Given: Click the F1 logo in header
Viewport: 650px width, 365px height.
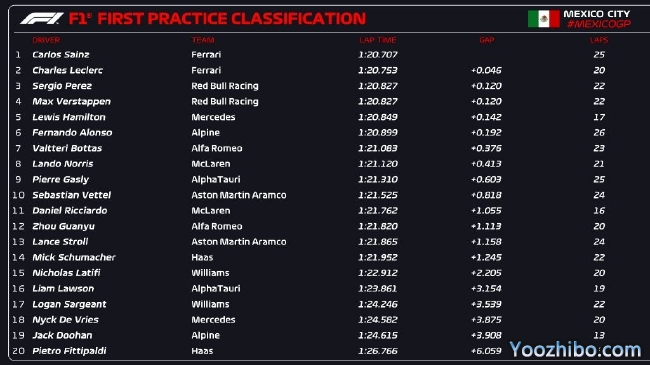Looking at the screenshot, I should pos(42,18).
